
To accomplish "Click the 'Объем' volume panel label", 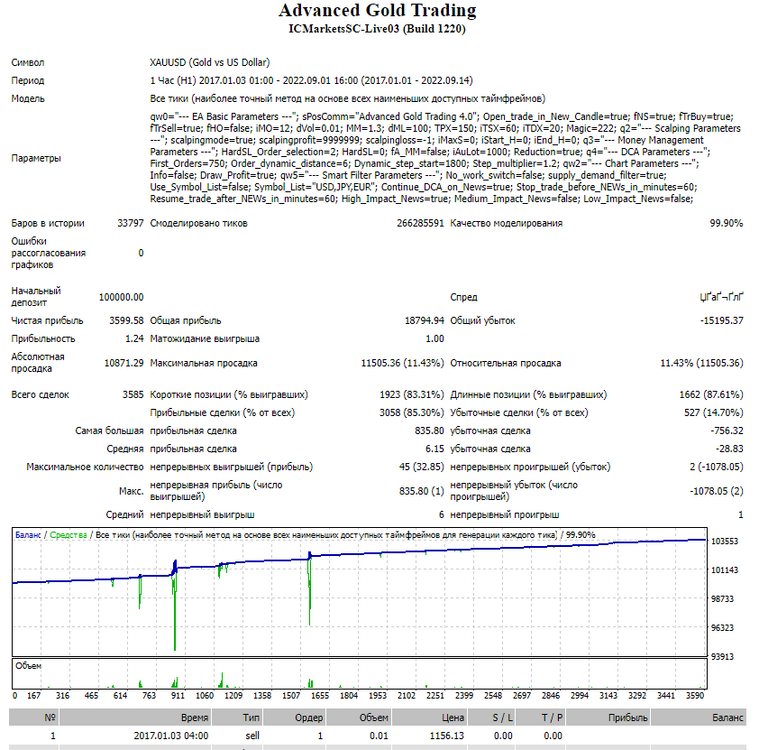I will 28,666.
